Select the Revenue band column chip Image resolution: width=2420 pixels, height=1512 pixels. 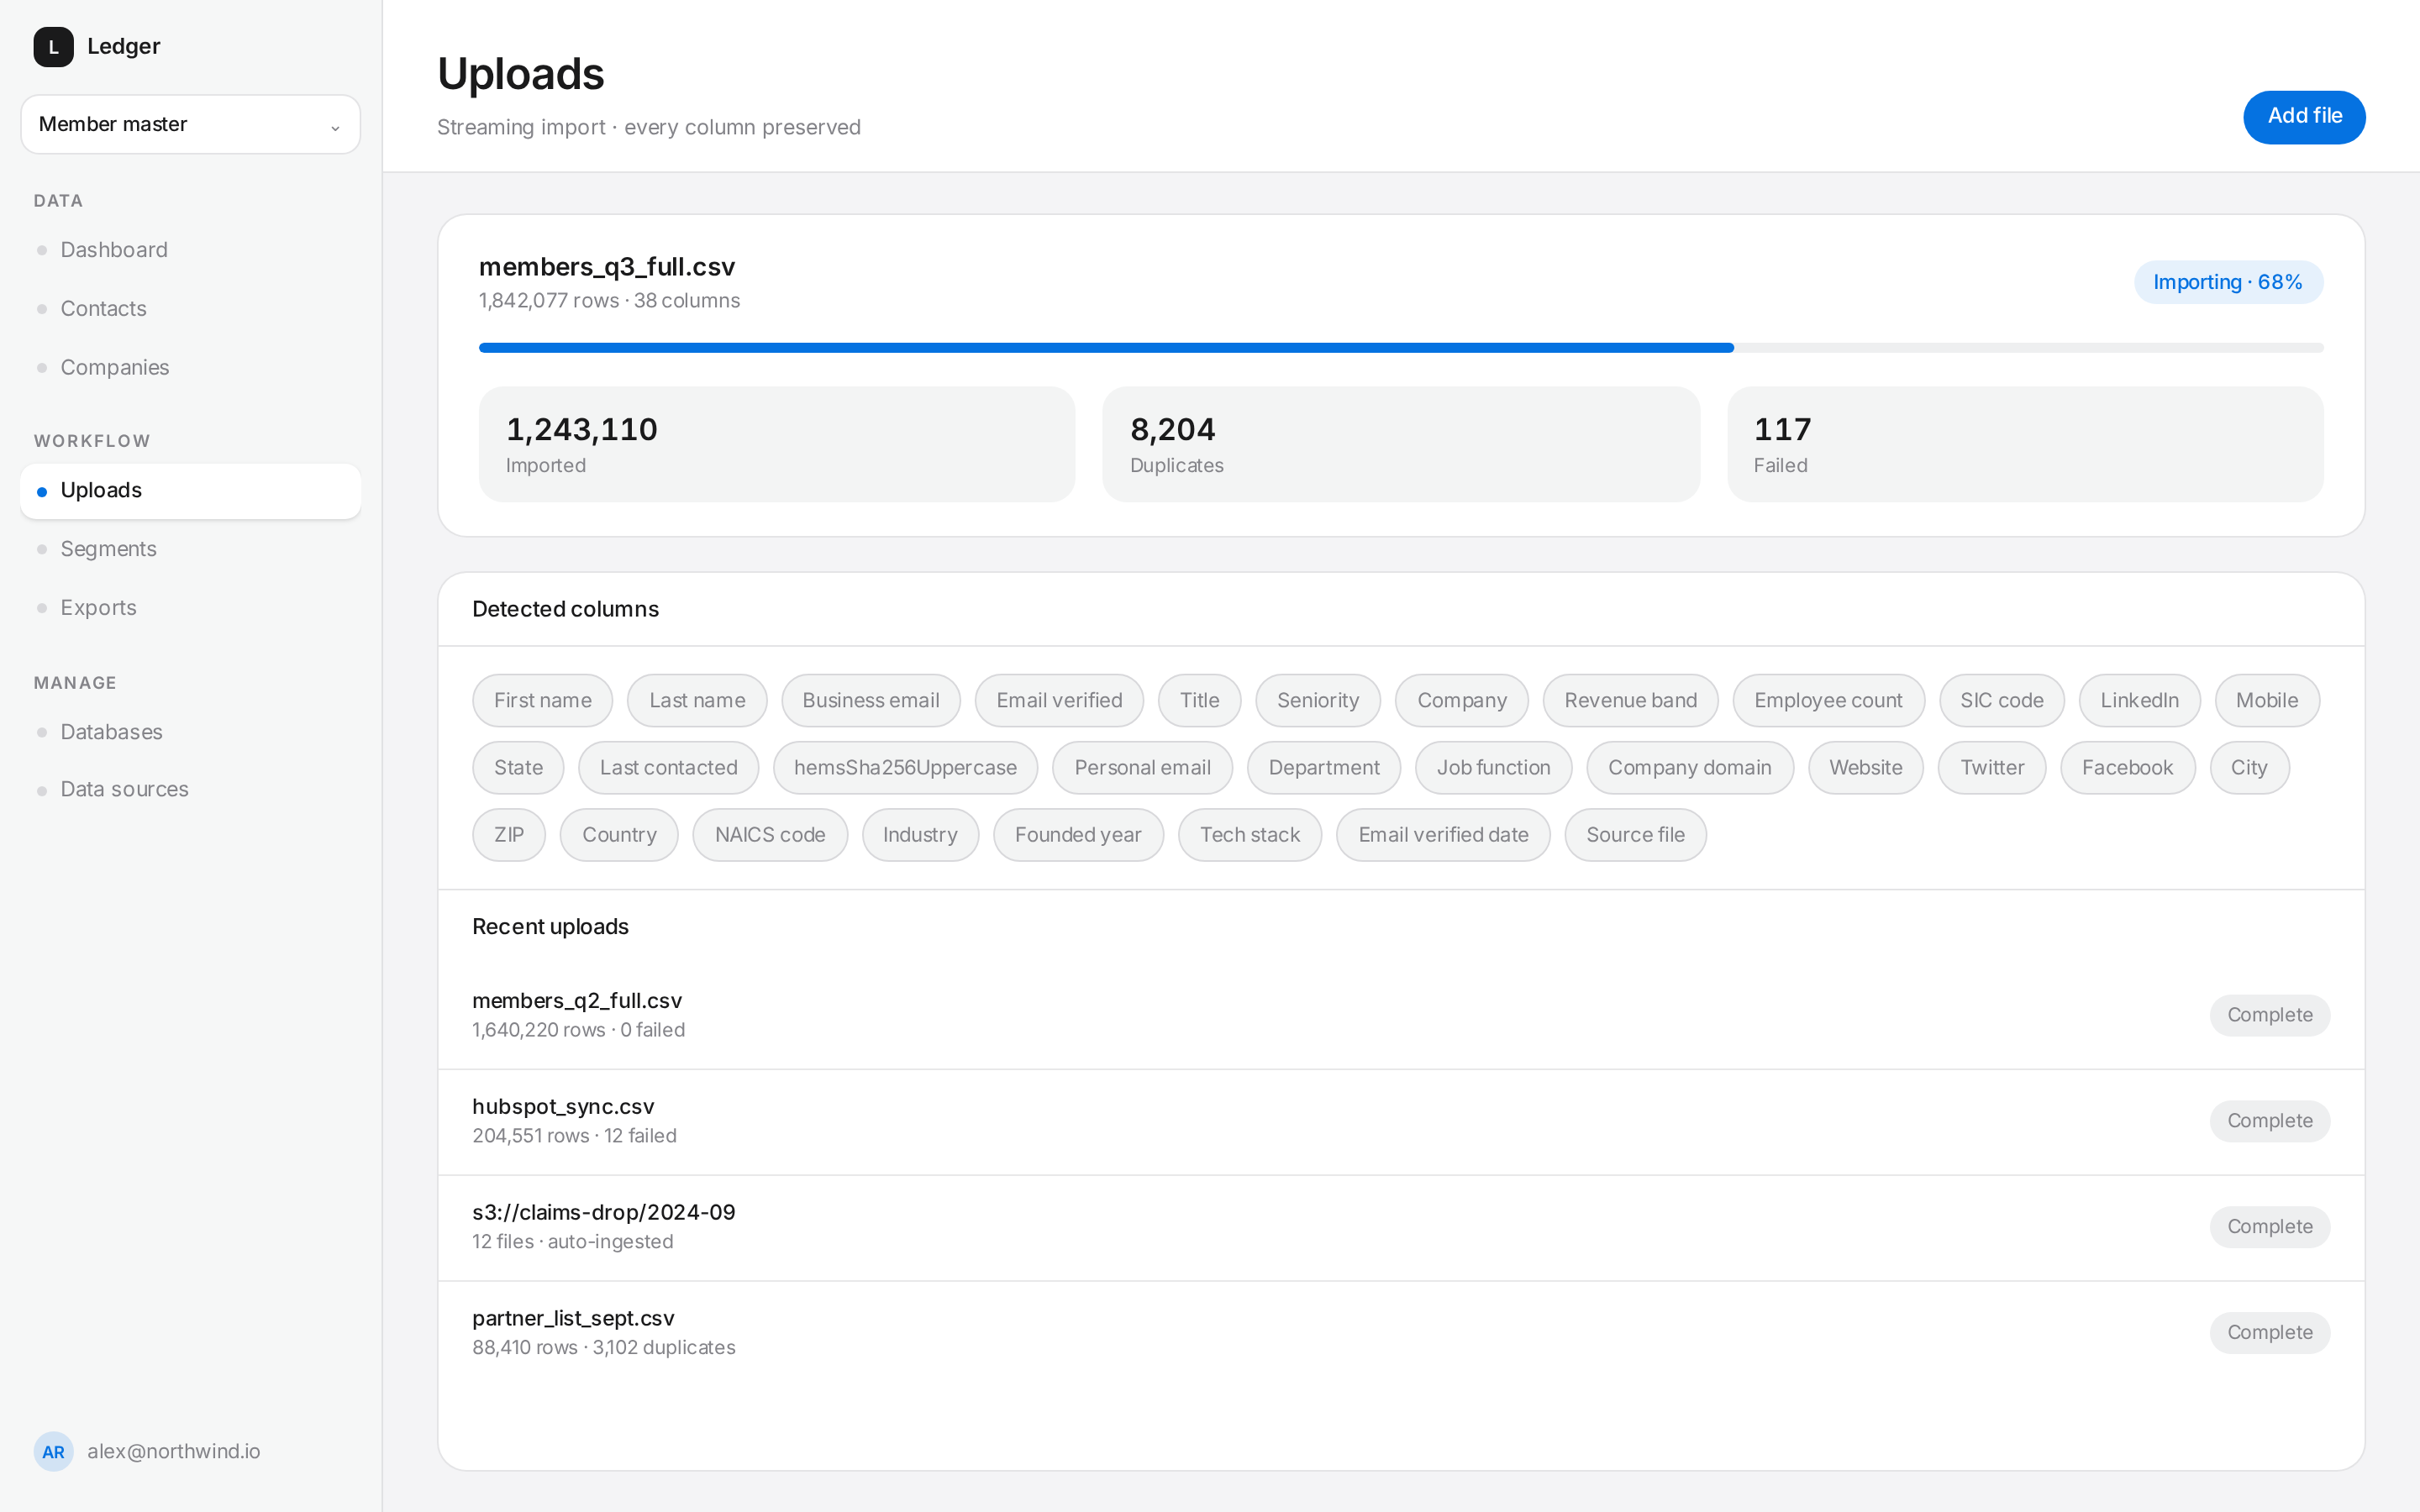tap(1630, 700)
